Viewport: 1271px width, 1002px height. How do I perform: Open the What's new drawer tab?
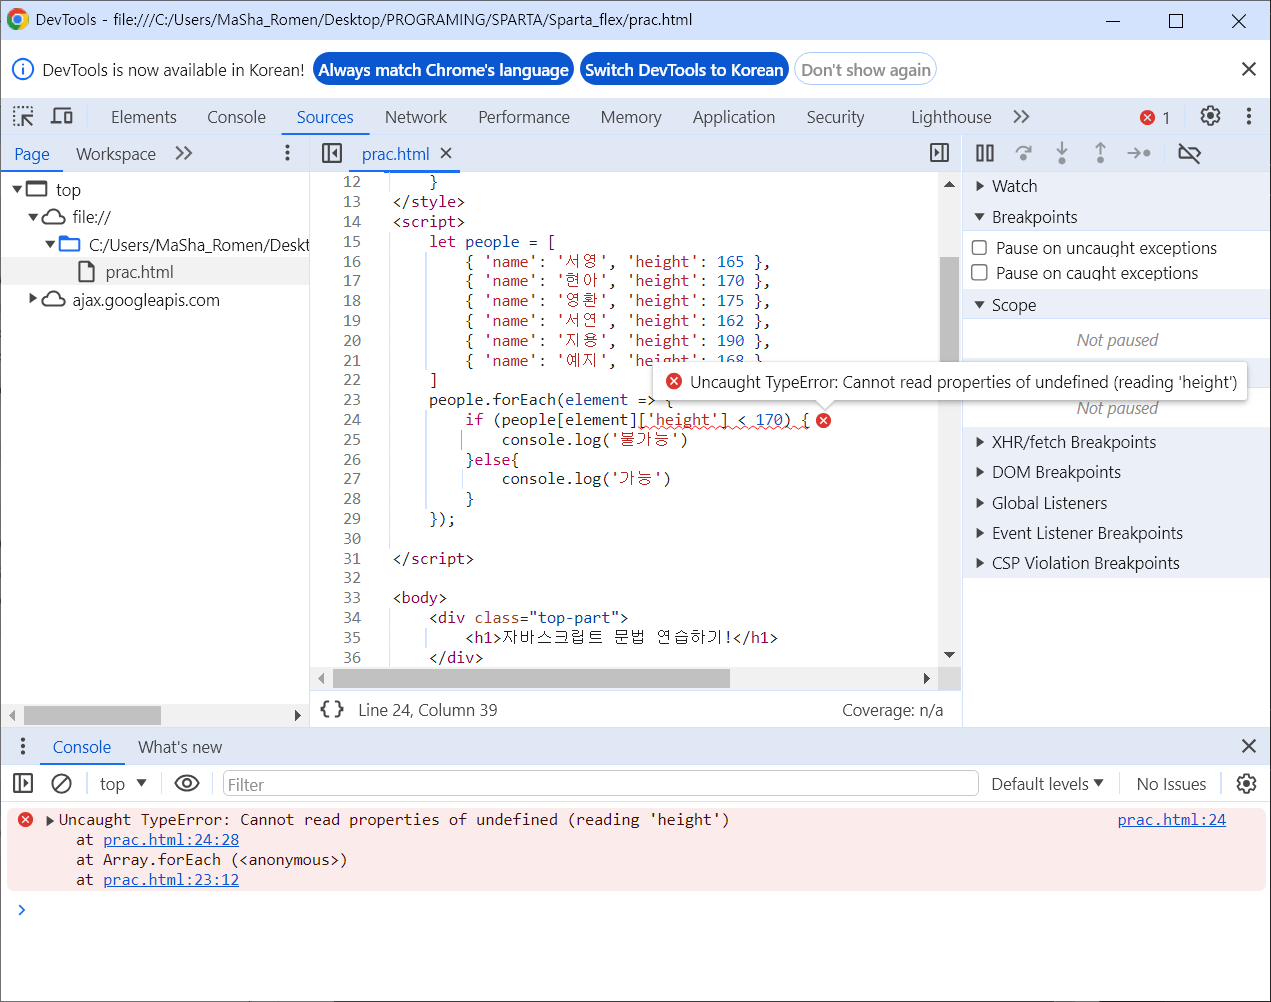coord(180,747)
